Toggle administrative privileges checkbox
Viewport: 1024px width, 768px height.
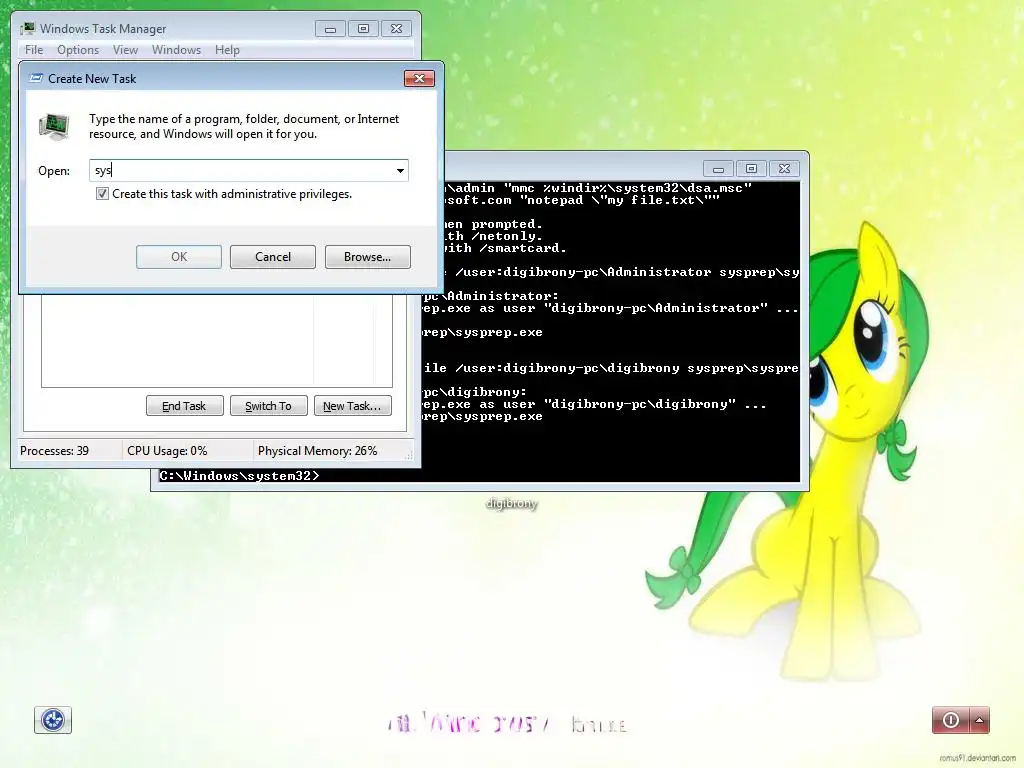(103, 193)
